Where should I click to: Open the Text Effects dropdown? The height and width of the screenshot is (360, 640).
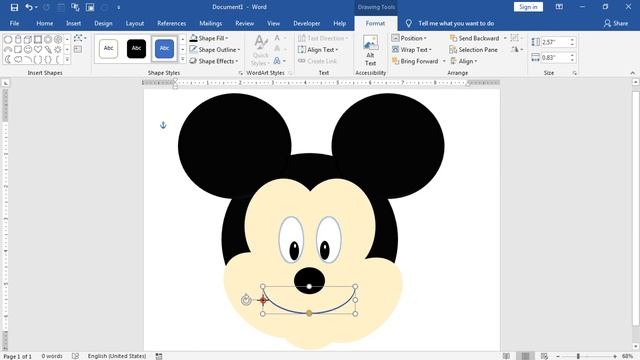[x=279, y=61]
